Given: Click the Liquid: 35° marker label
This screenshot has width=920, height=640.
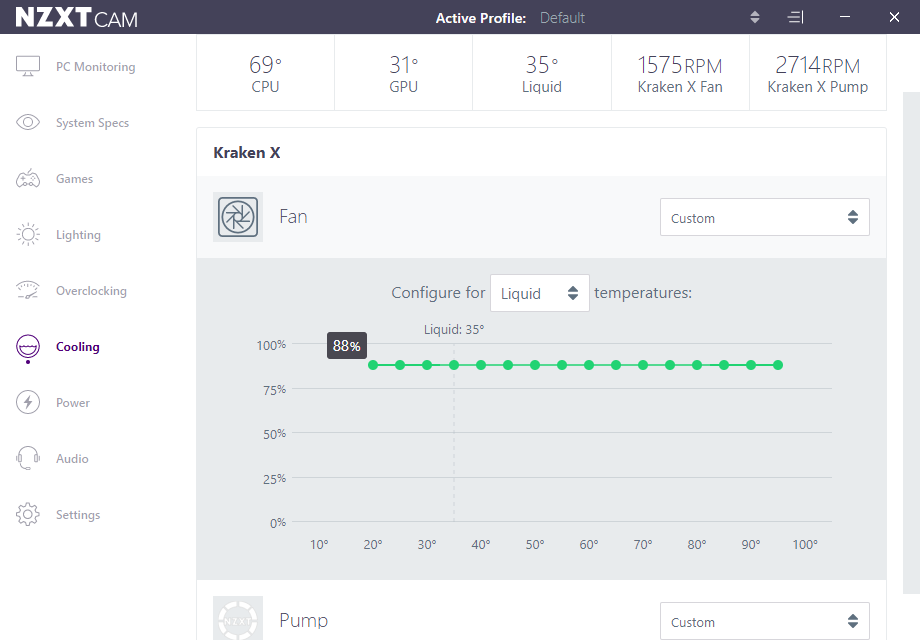Looking at the screenshot, I should [x=454, y=330].
